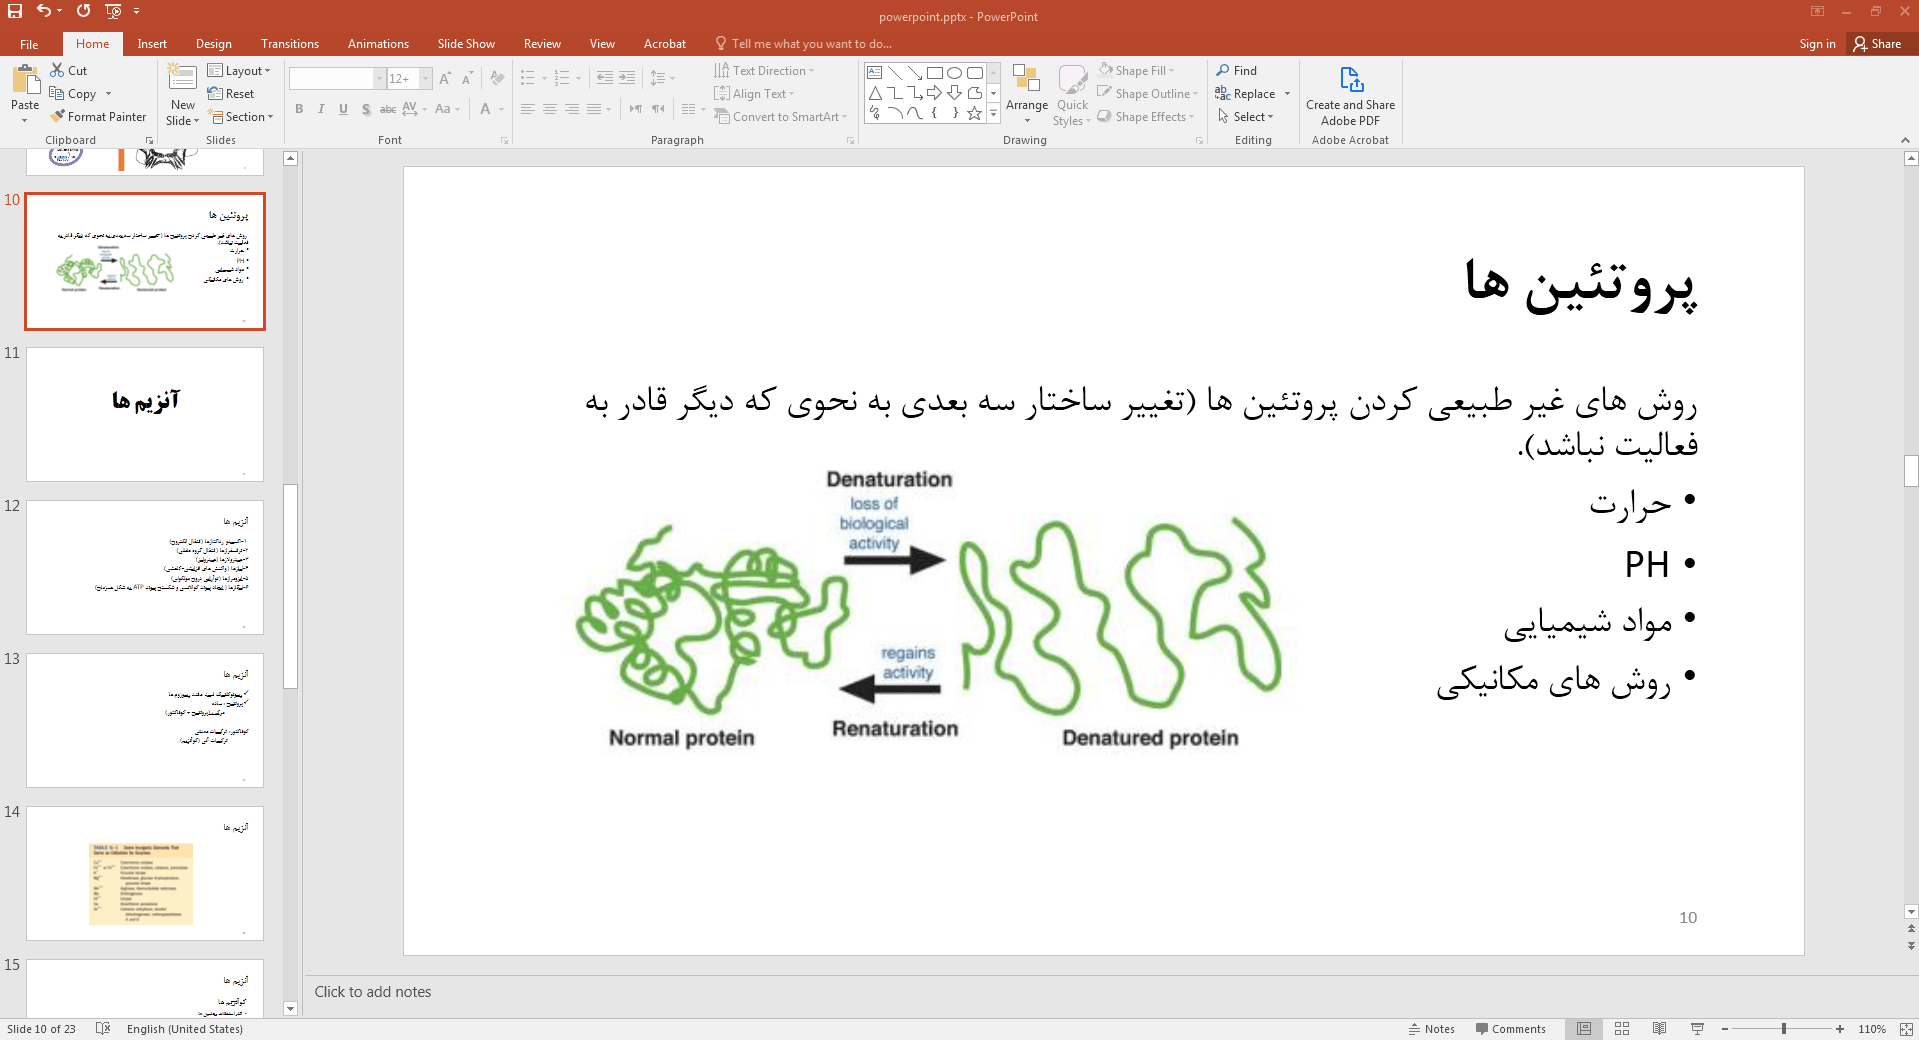
Task: Toggle the Notes pane
Action: click(x=1432, y=1029)
